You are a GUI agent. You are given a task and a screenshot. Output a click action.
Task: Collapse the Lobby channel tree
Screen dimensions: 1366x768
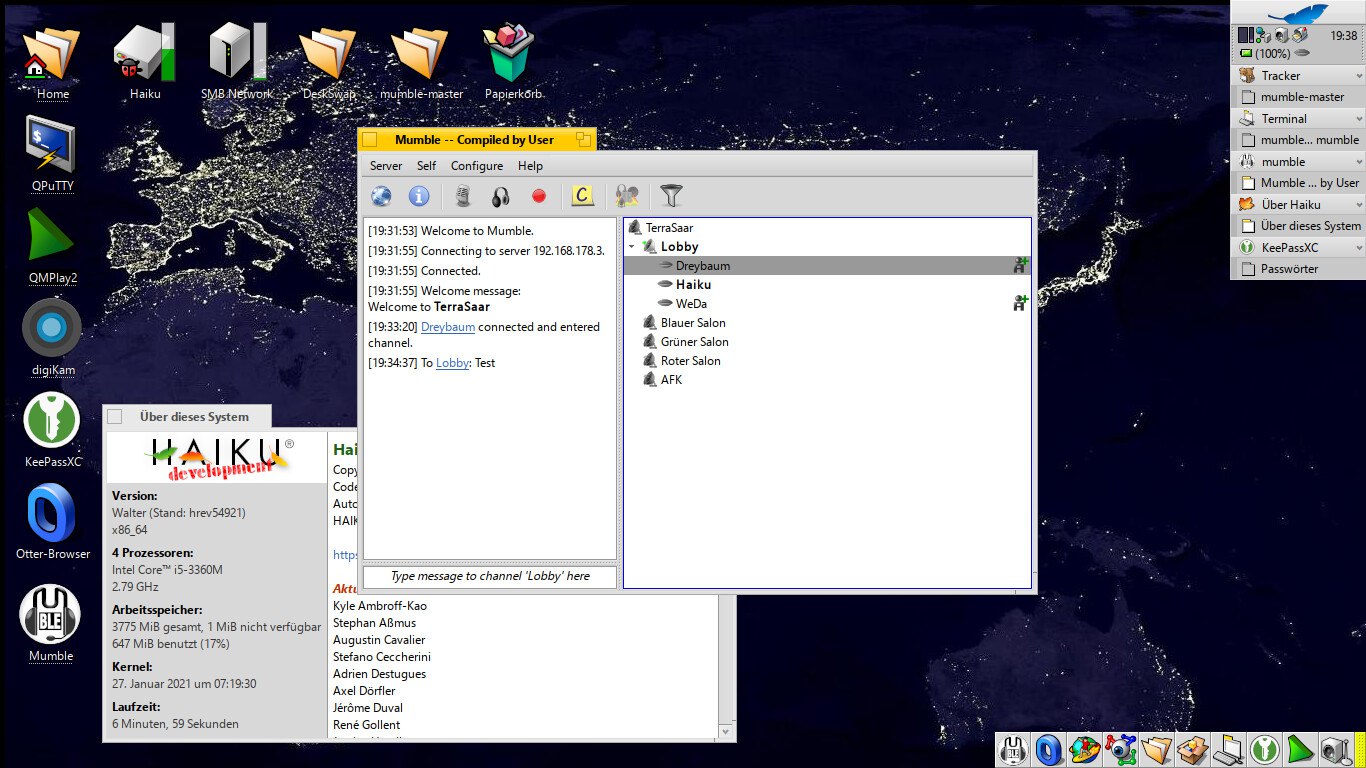pos(632,246)
